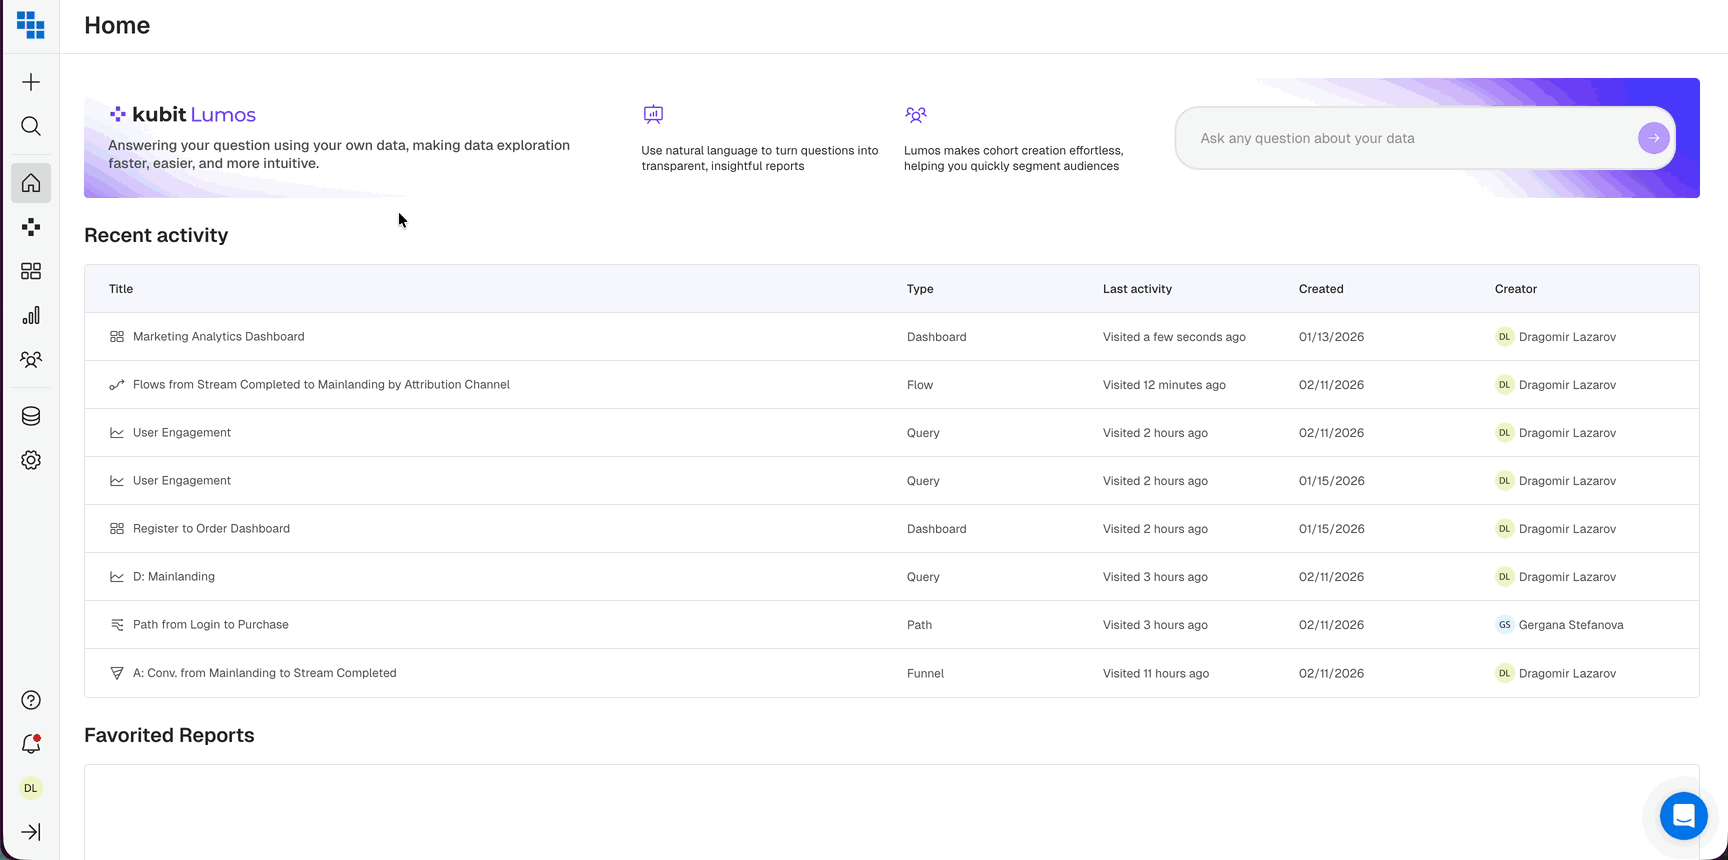Click the plus icon to create new
The height and width of the screenshot is (860, 1728).
[x=31, y=82]
